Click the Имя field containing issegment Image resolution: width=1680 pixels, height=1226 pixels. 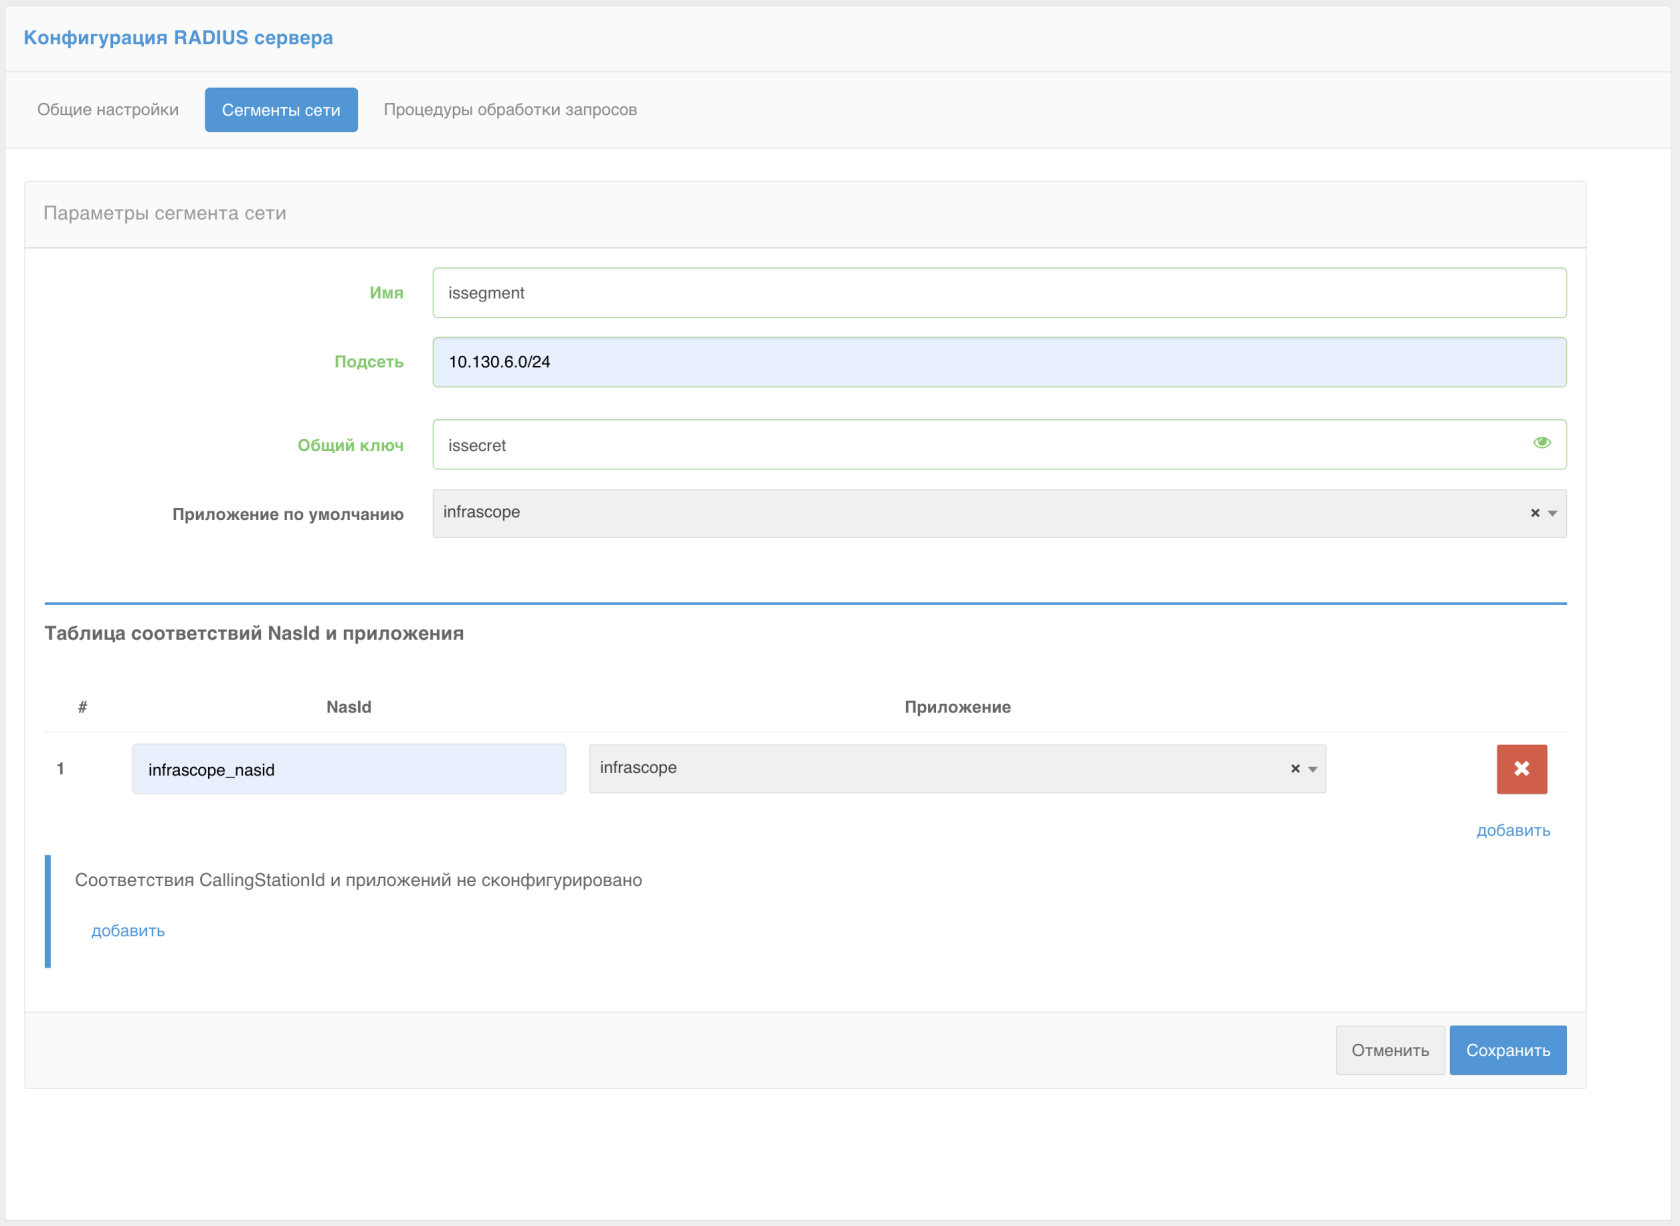(998, 293)
